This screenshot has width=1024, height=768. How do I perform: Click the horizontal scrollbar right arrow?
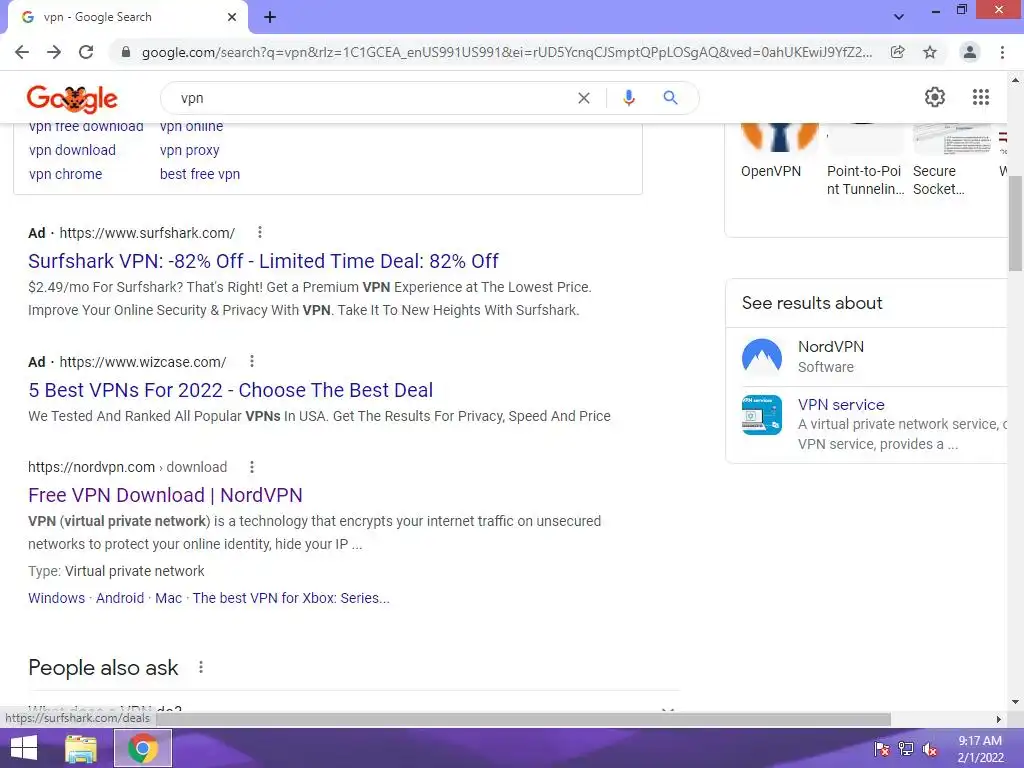998,719
